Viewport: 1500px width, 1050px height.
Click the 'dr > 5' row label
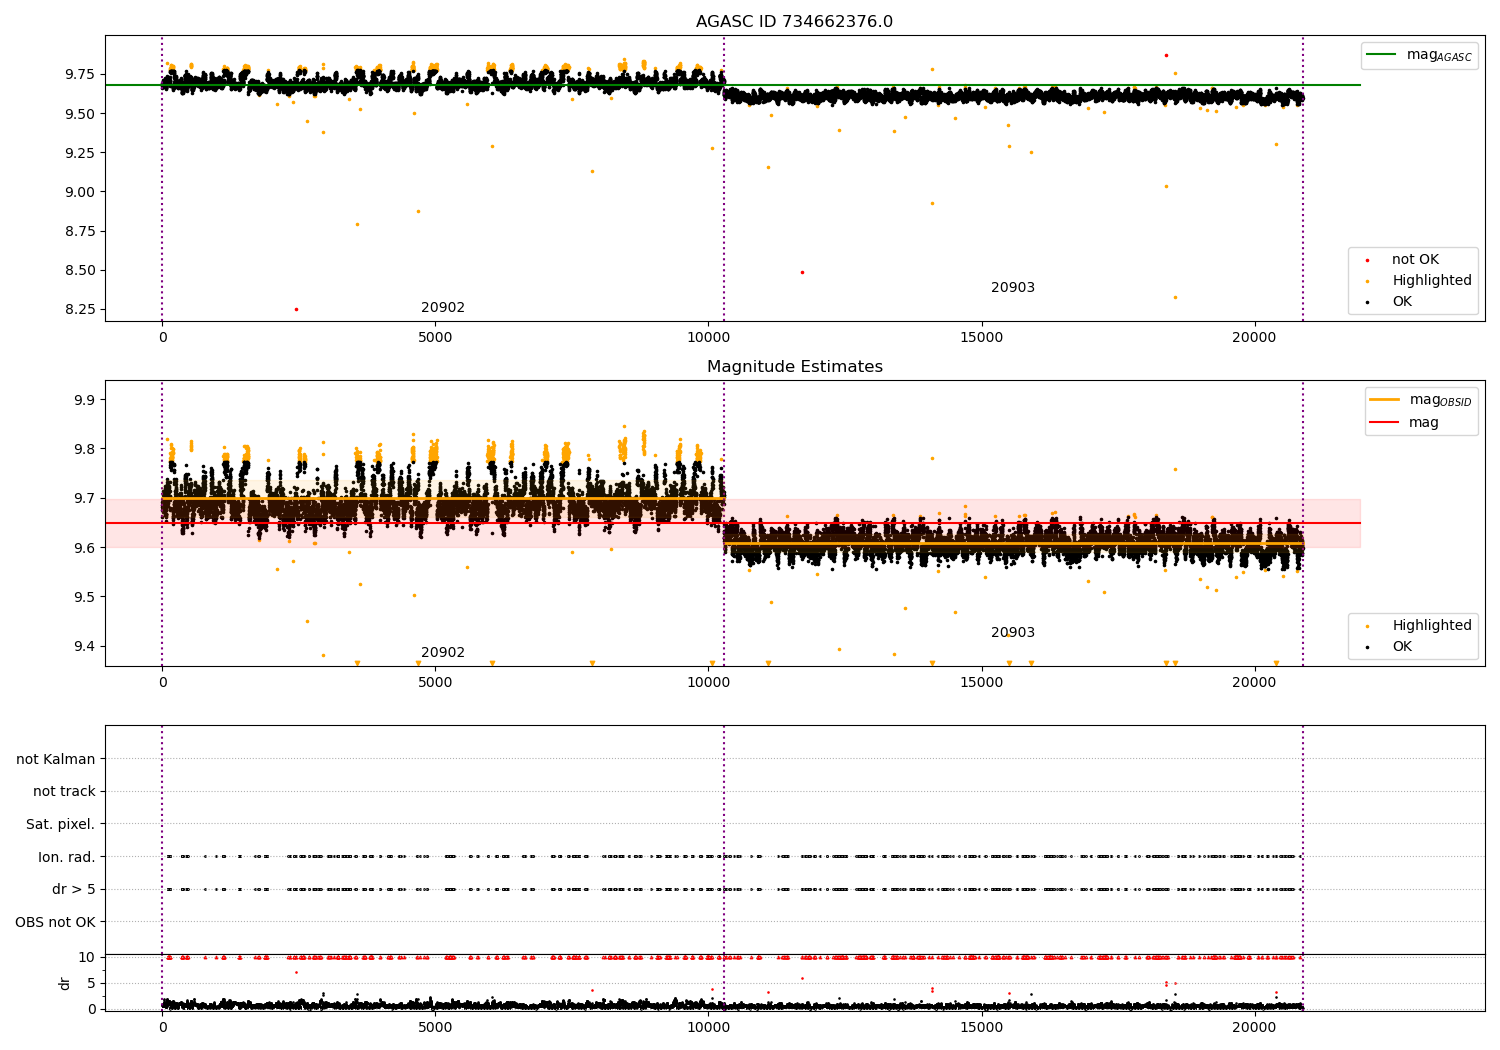pyautogui.click(x=74, y=889)
